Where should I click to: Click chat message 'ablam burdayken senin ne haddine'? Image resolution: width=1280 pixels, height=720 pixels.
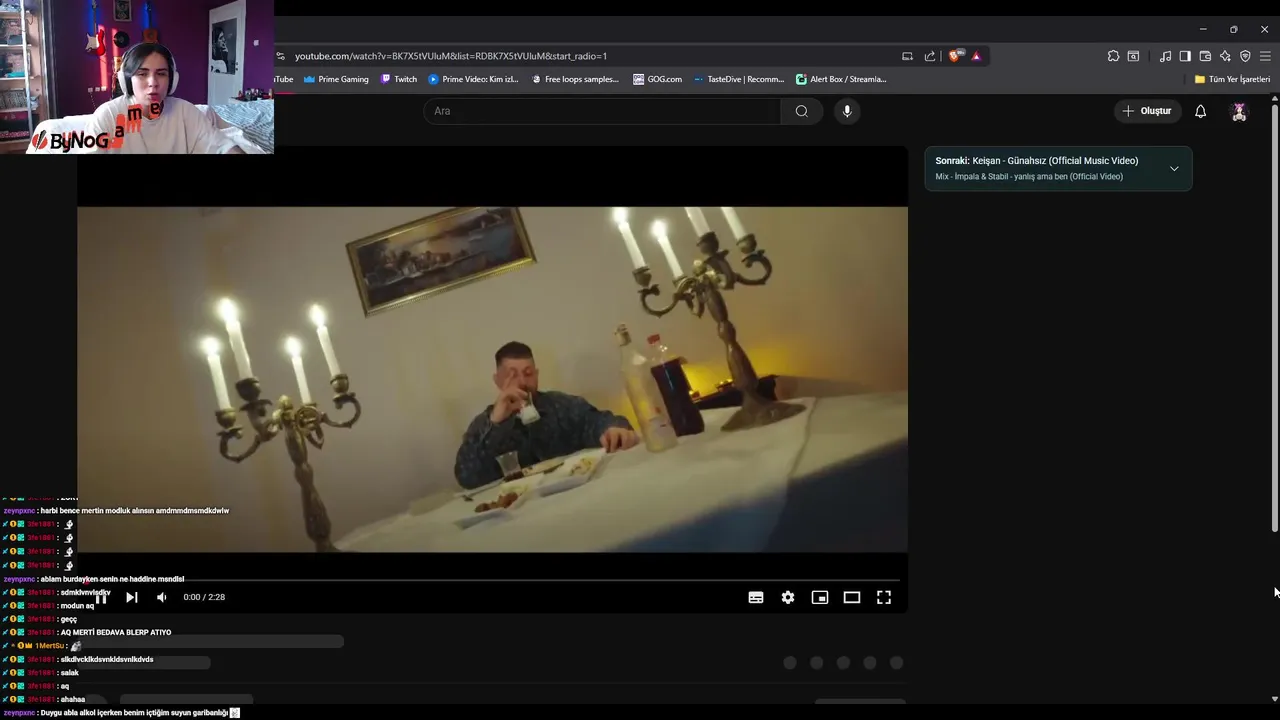click(112, 579)
